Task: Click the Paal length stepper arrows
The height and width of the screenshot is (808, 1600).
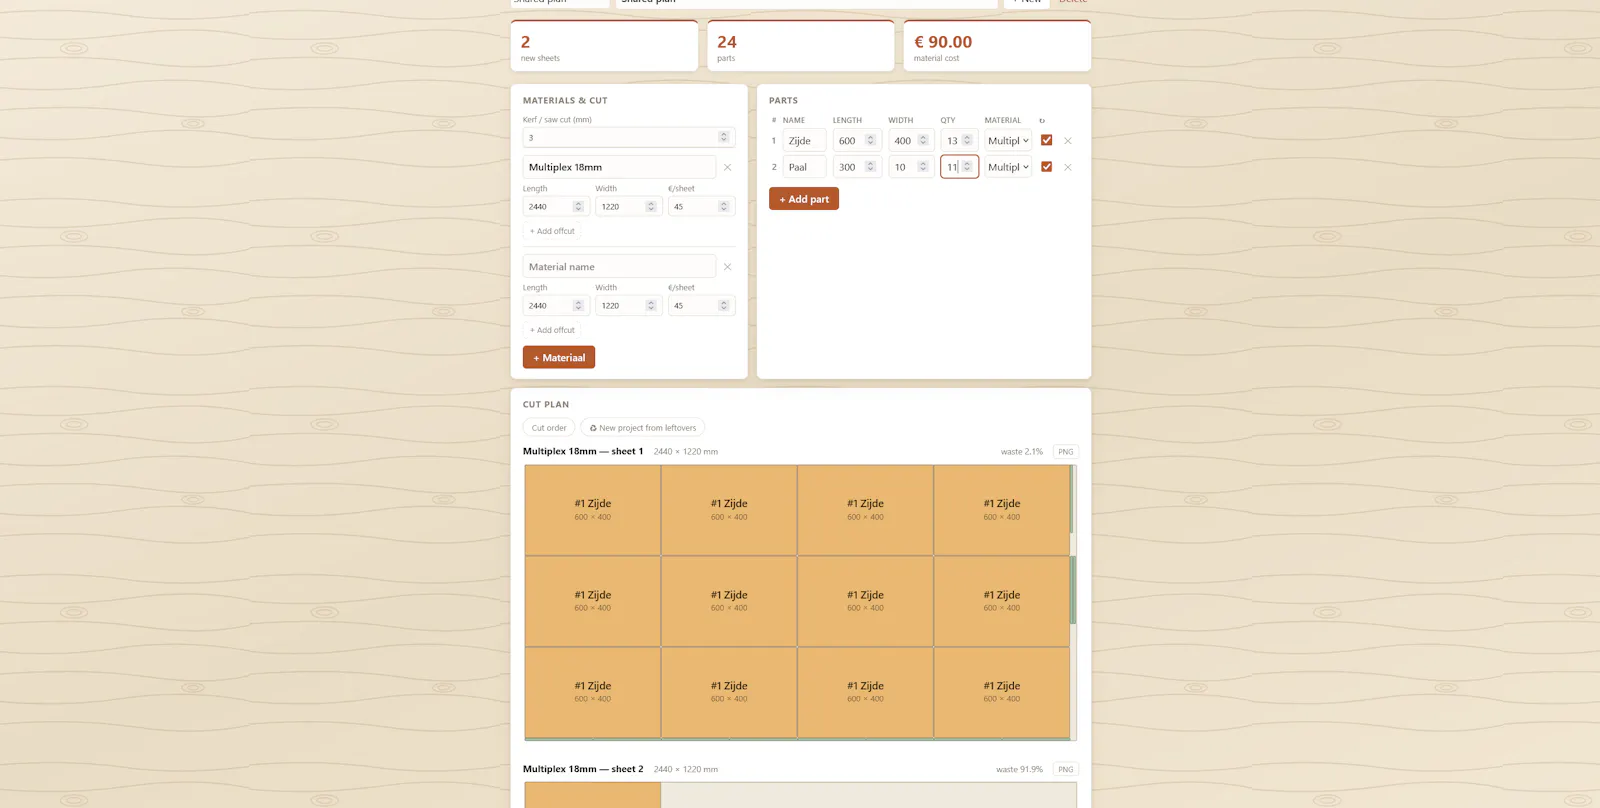Action: (870, 166)
